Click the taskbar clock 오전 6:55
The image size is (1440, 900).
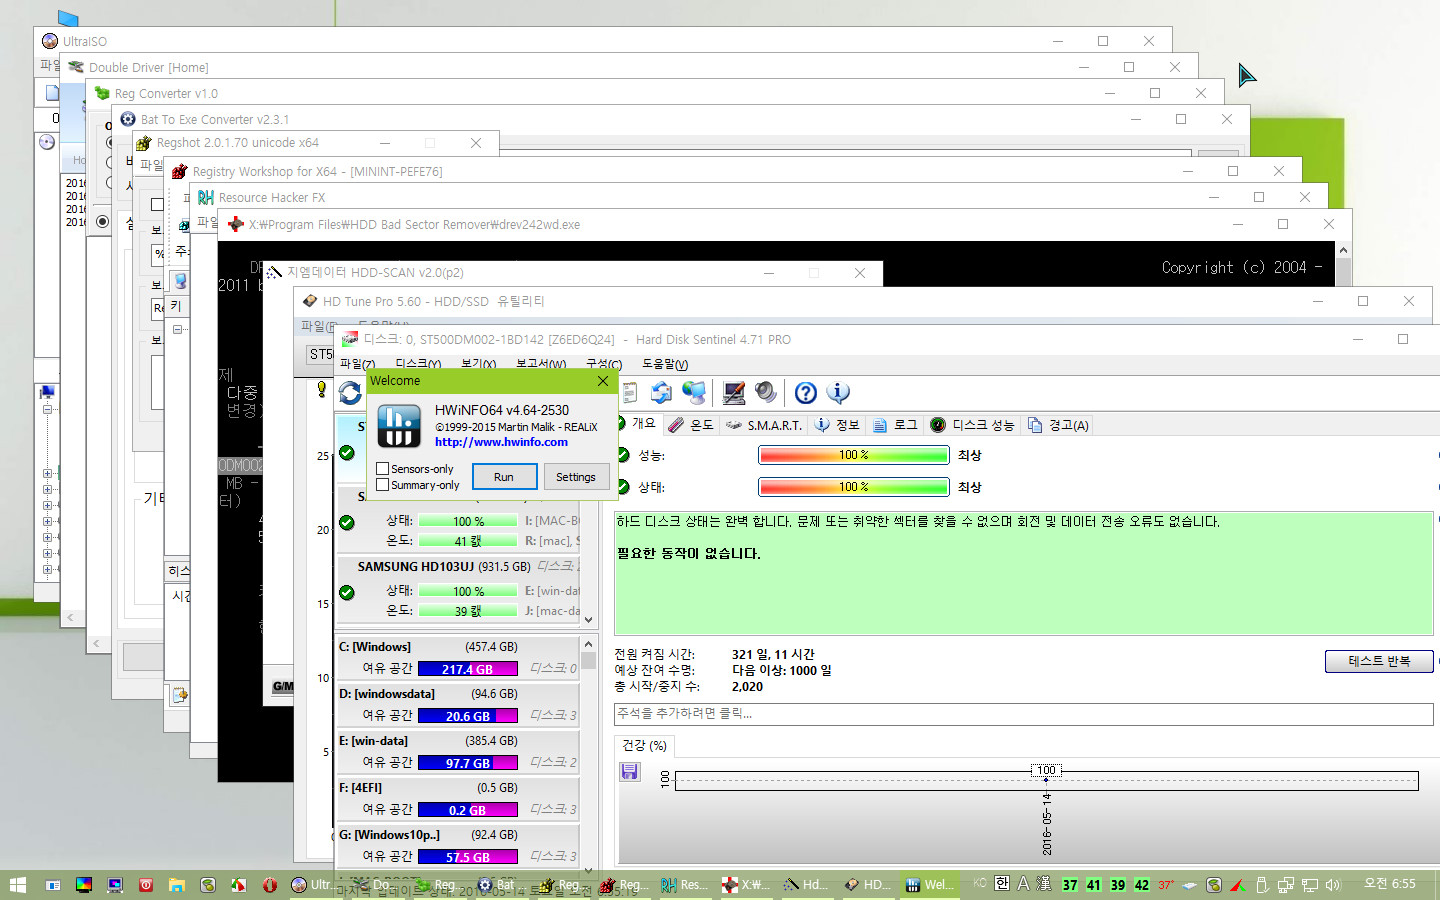(1390, 884)
